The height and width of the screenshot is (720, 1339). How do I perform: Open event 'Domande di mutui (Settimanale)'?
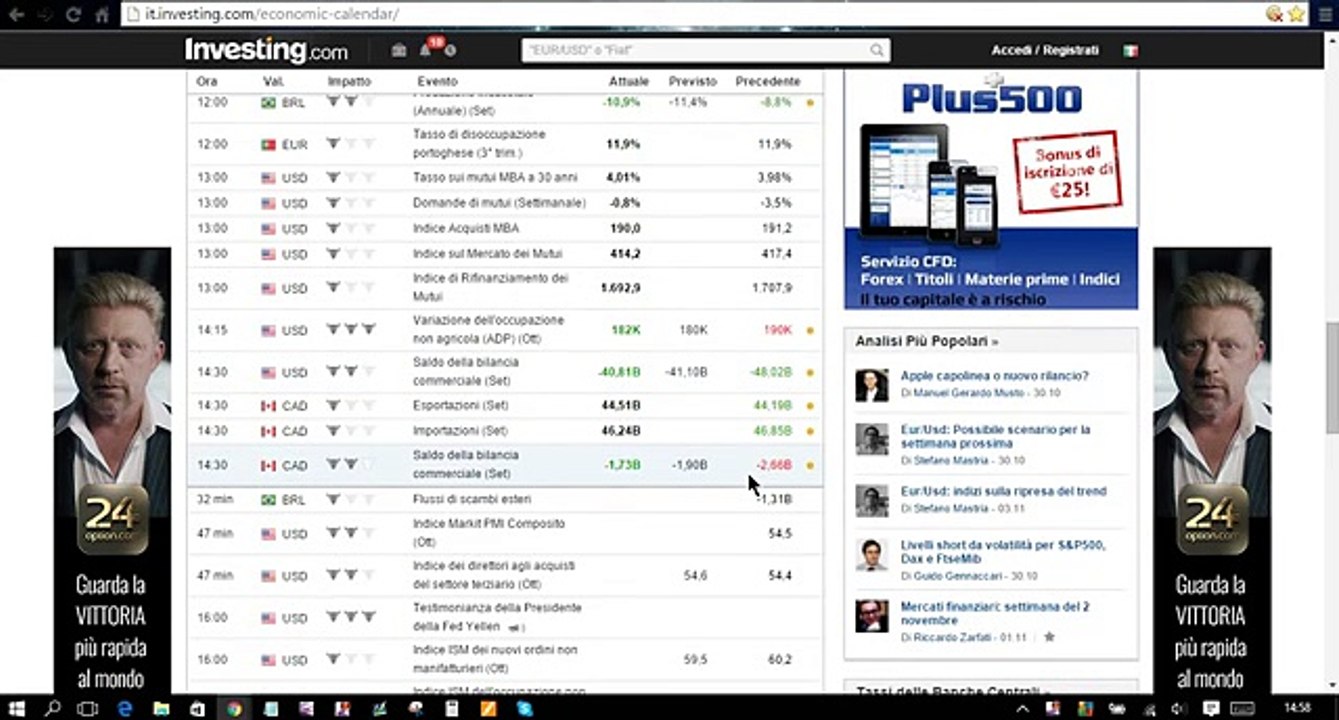click(x=499, y=203)
